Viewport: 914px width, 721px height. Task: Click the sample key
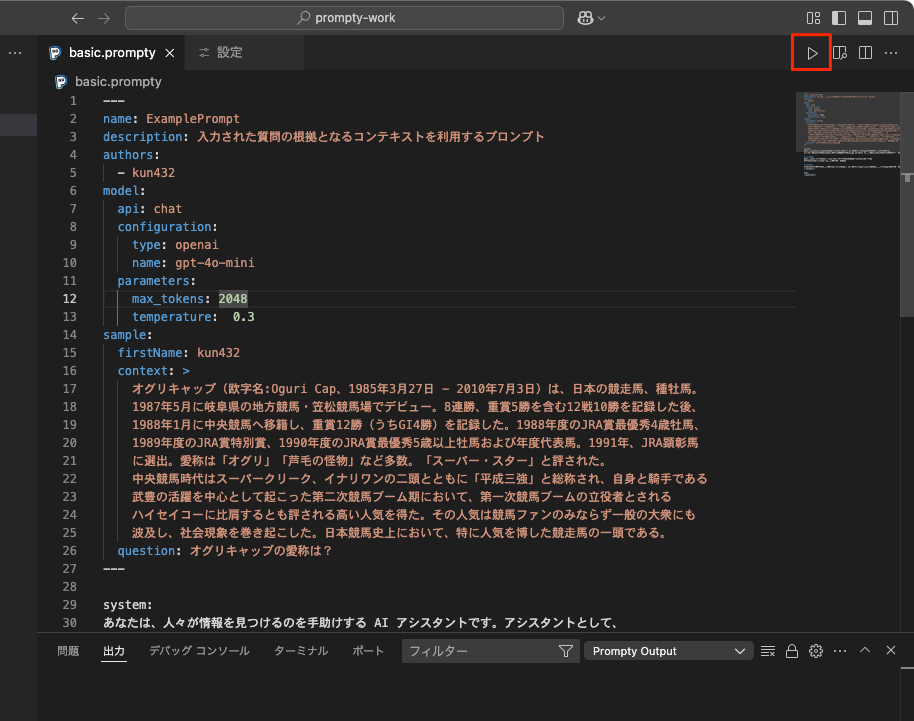click(x=124, y=335)
